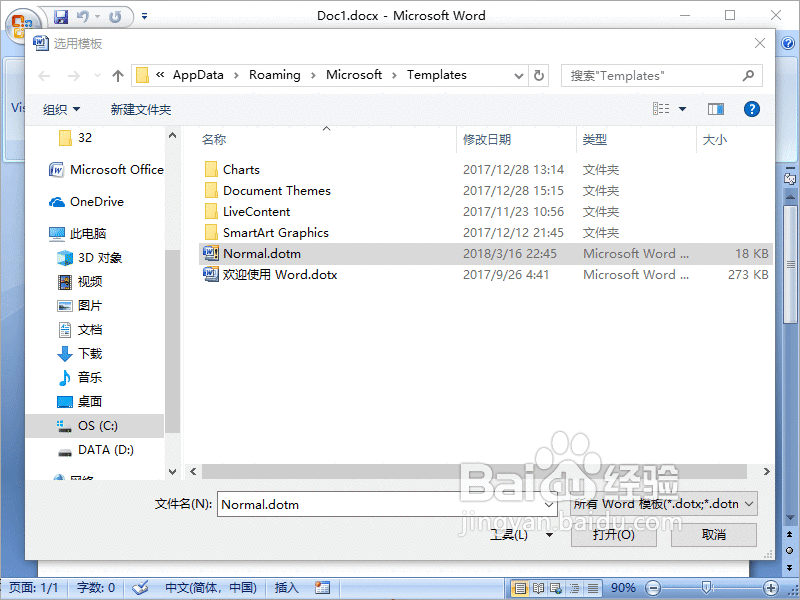Open recent locations dropdown arrow
This screenshot has height=600, width=800.
tap(97, 76)
